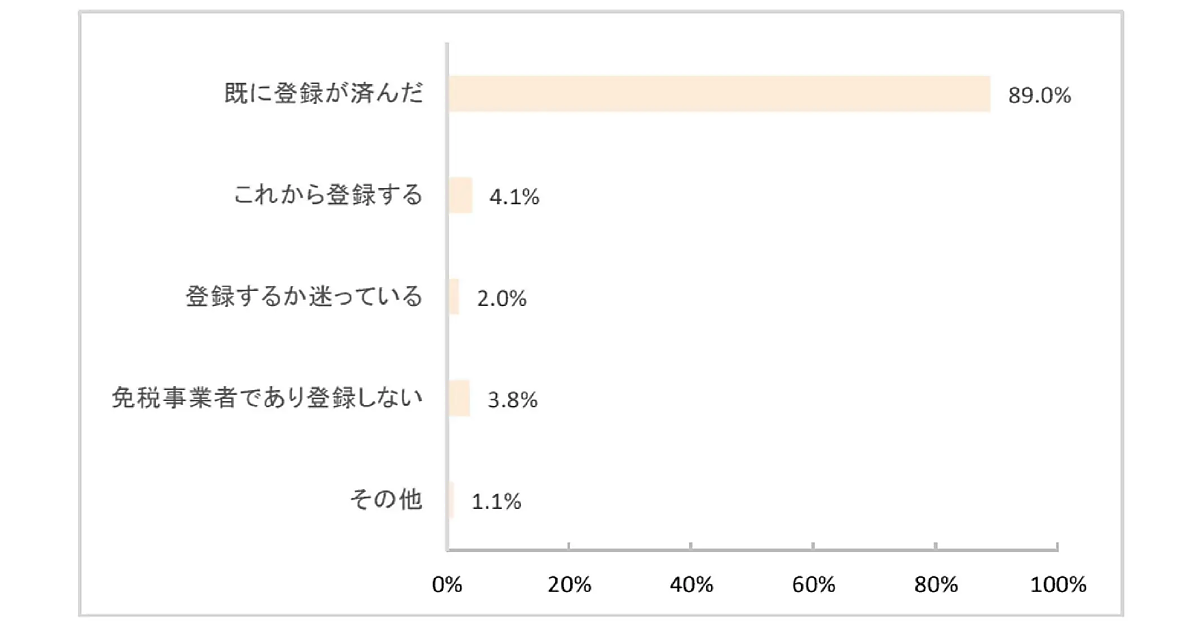This screenshot has width=1200, height=630.
Task: Click the 20% axis tick label
Action: point(568,586)
